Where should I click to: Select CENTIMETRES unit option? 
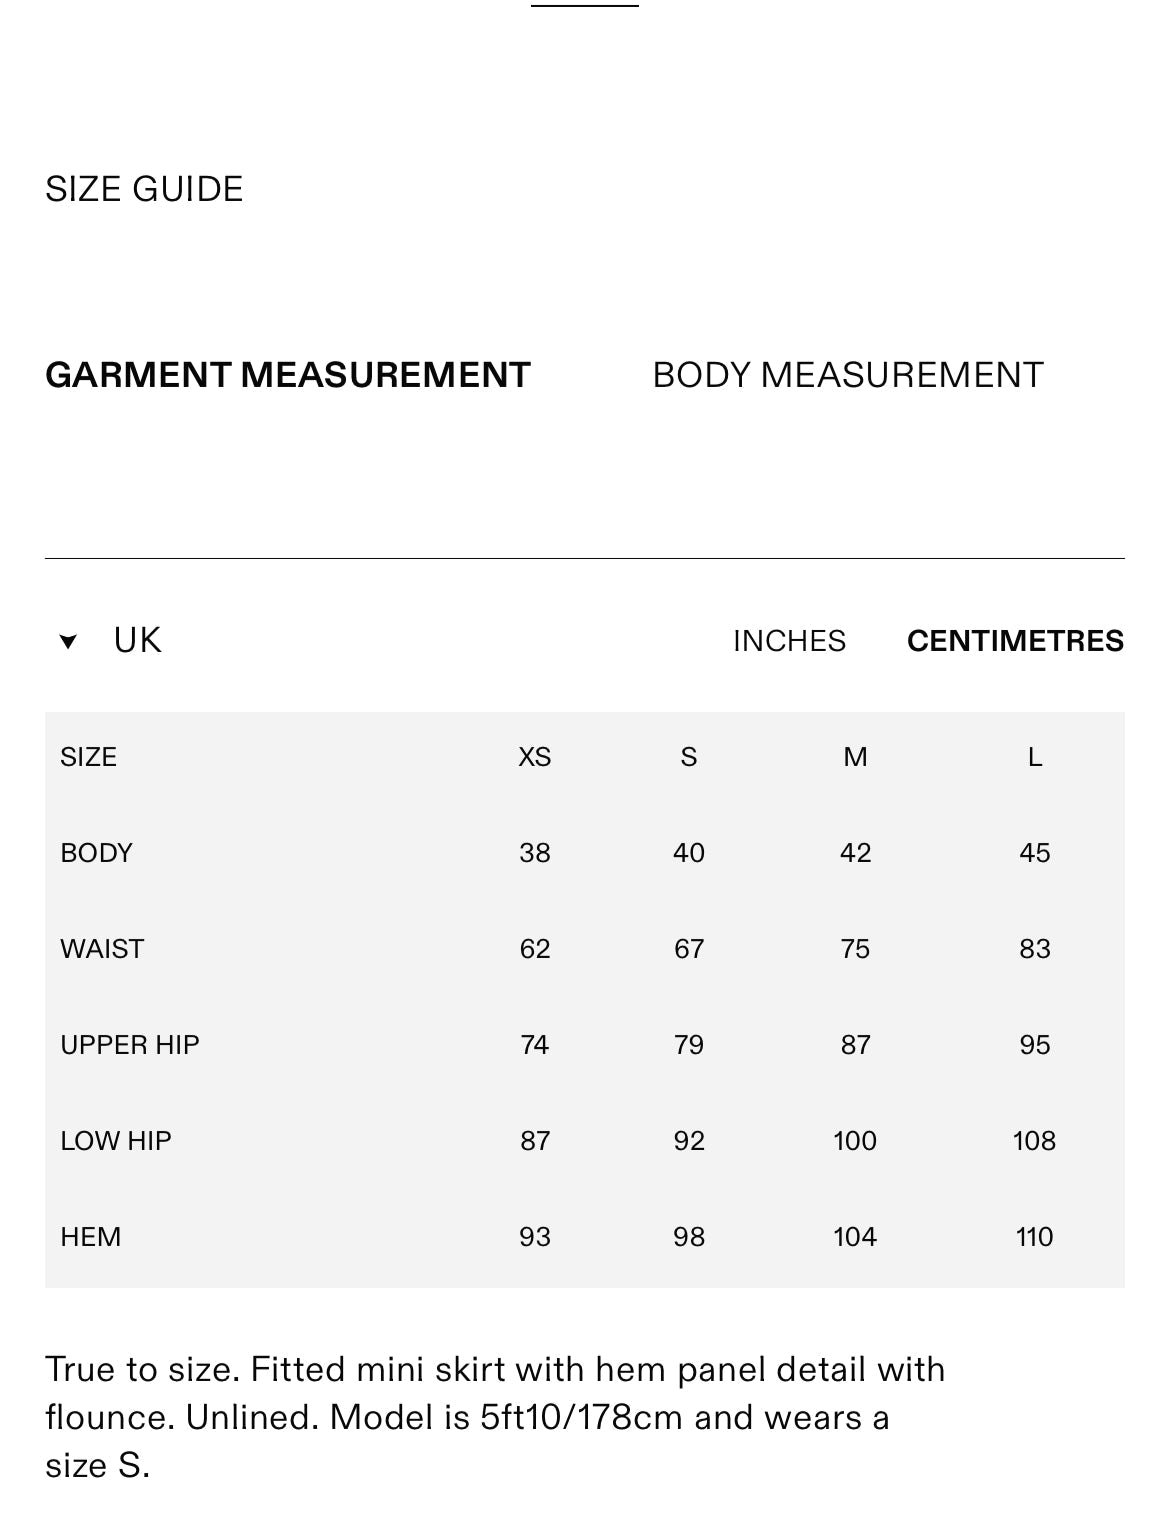tap(1015, 641)
